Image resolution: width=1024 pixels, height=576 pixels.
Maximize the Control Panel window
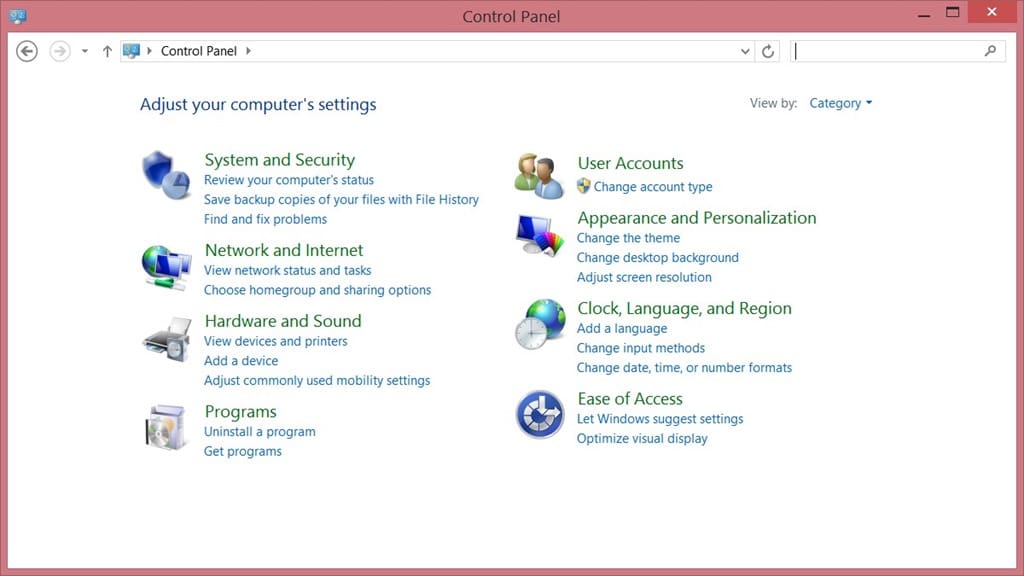(x=953, y=13)
